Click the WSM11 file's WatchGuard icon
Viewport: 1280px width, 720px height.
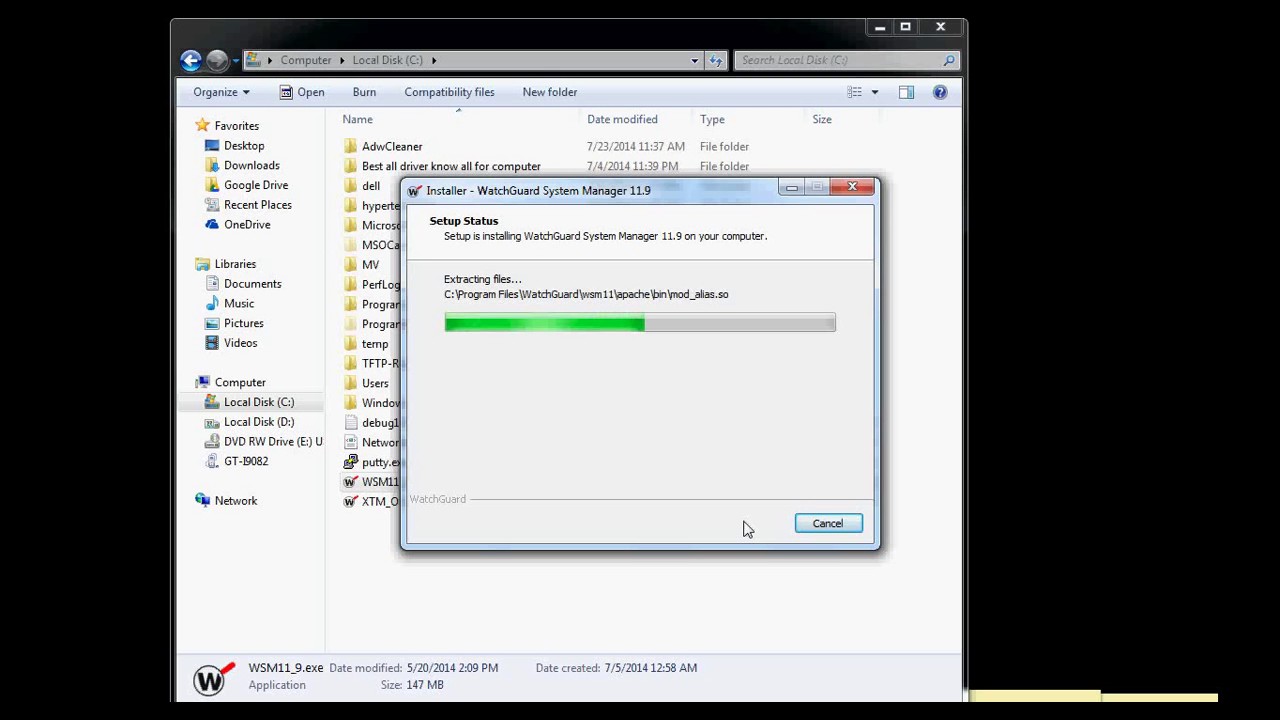click(x=350, y=482)
